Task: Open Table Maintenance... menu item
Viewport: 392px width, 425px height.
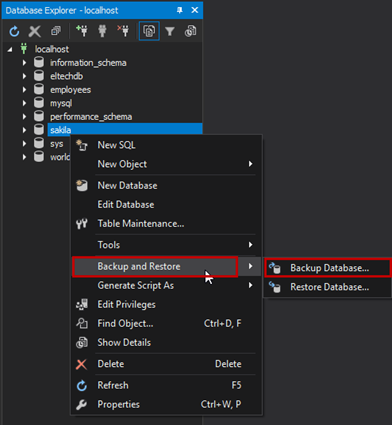Action: point(166,223)
